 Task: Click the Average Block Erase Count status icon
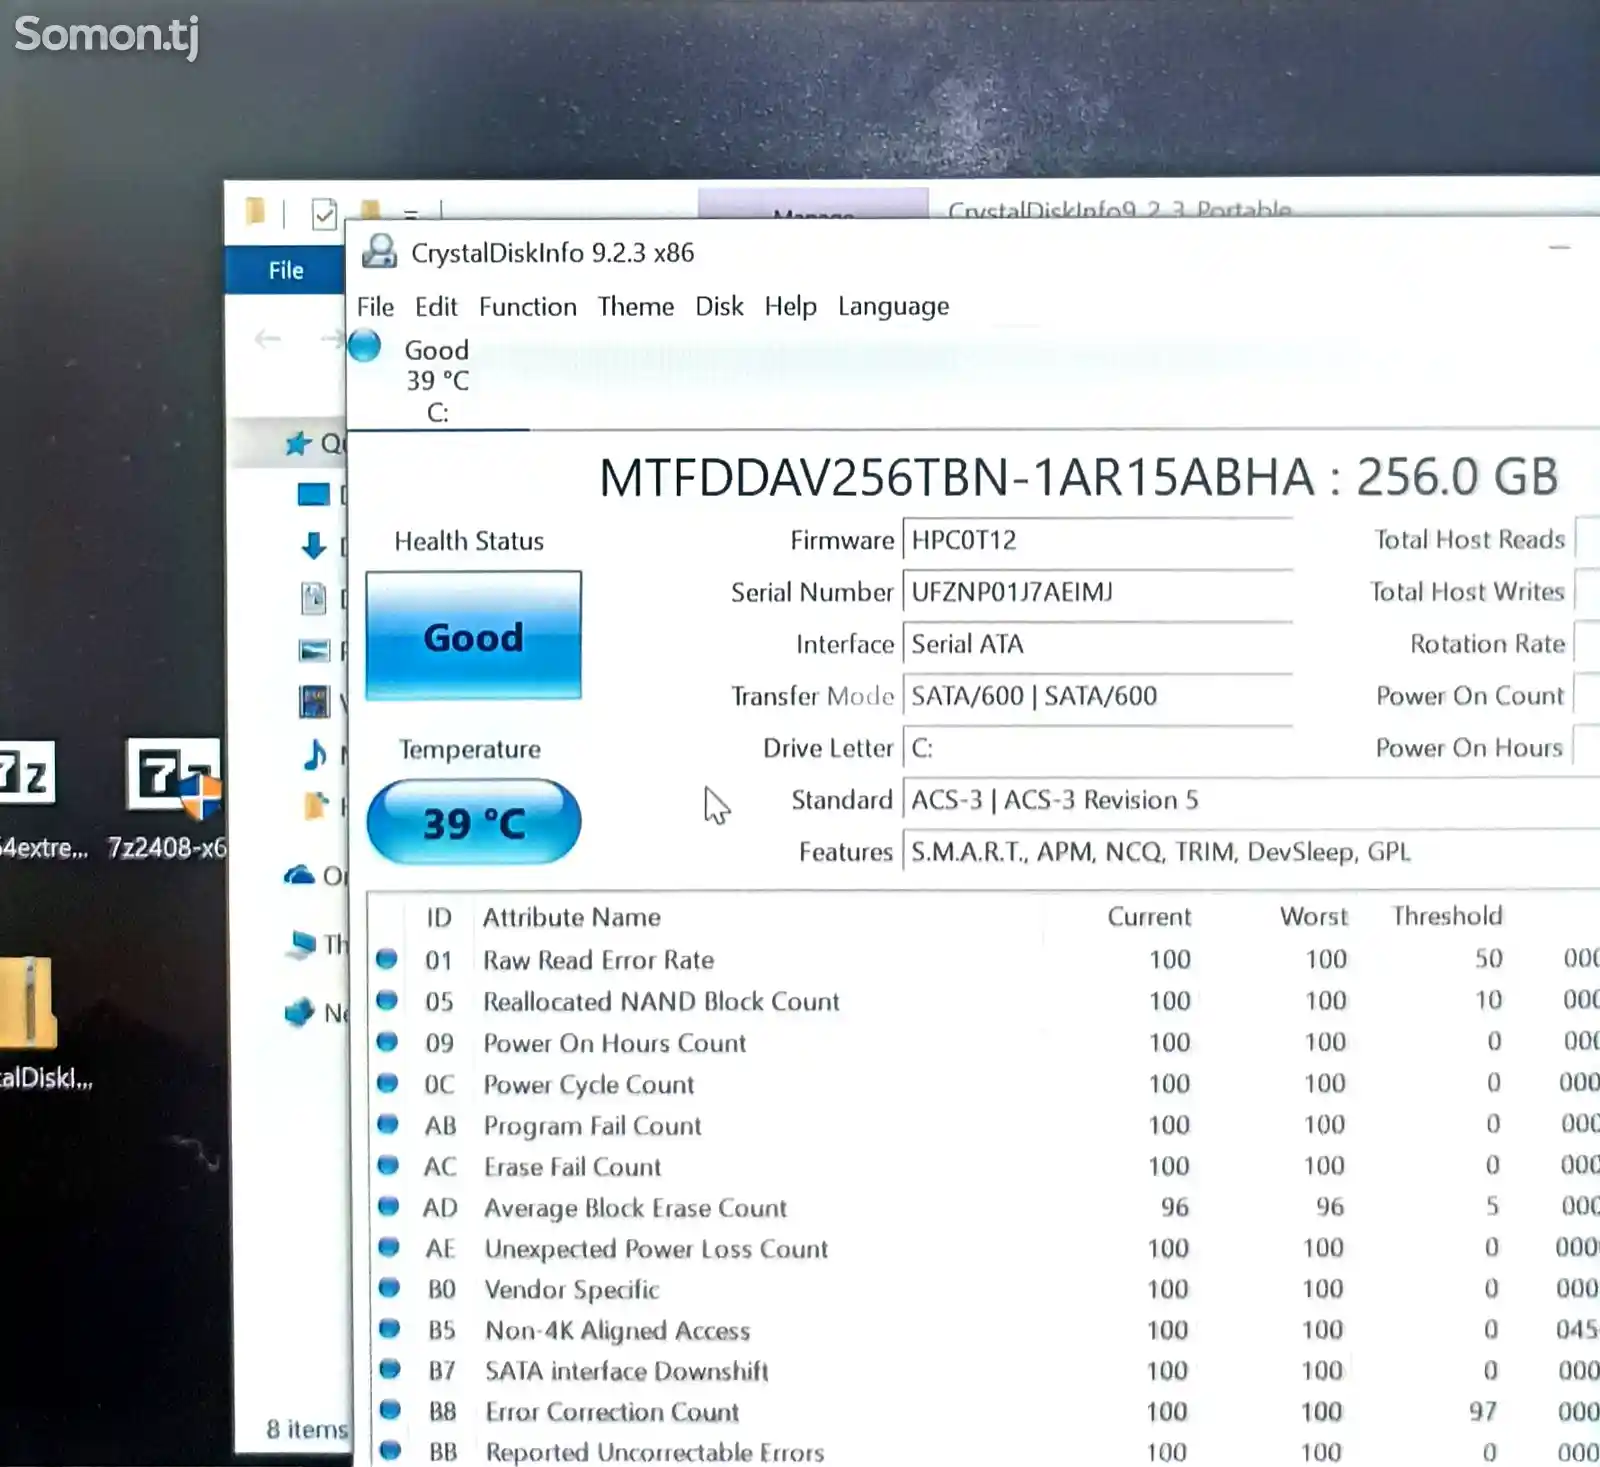tap(389, 1206)
